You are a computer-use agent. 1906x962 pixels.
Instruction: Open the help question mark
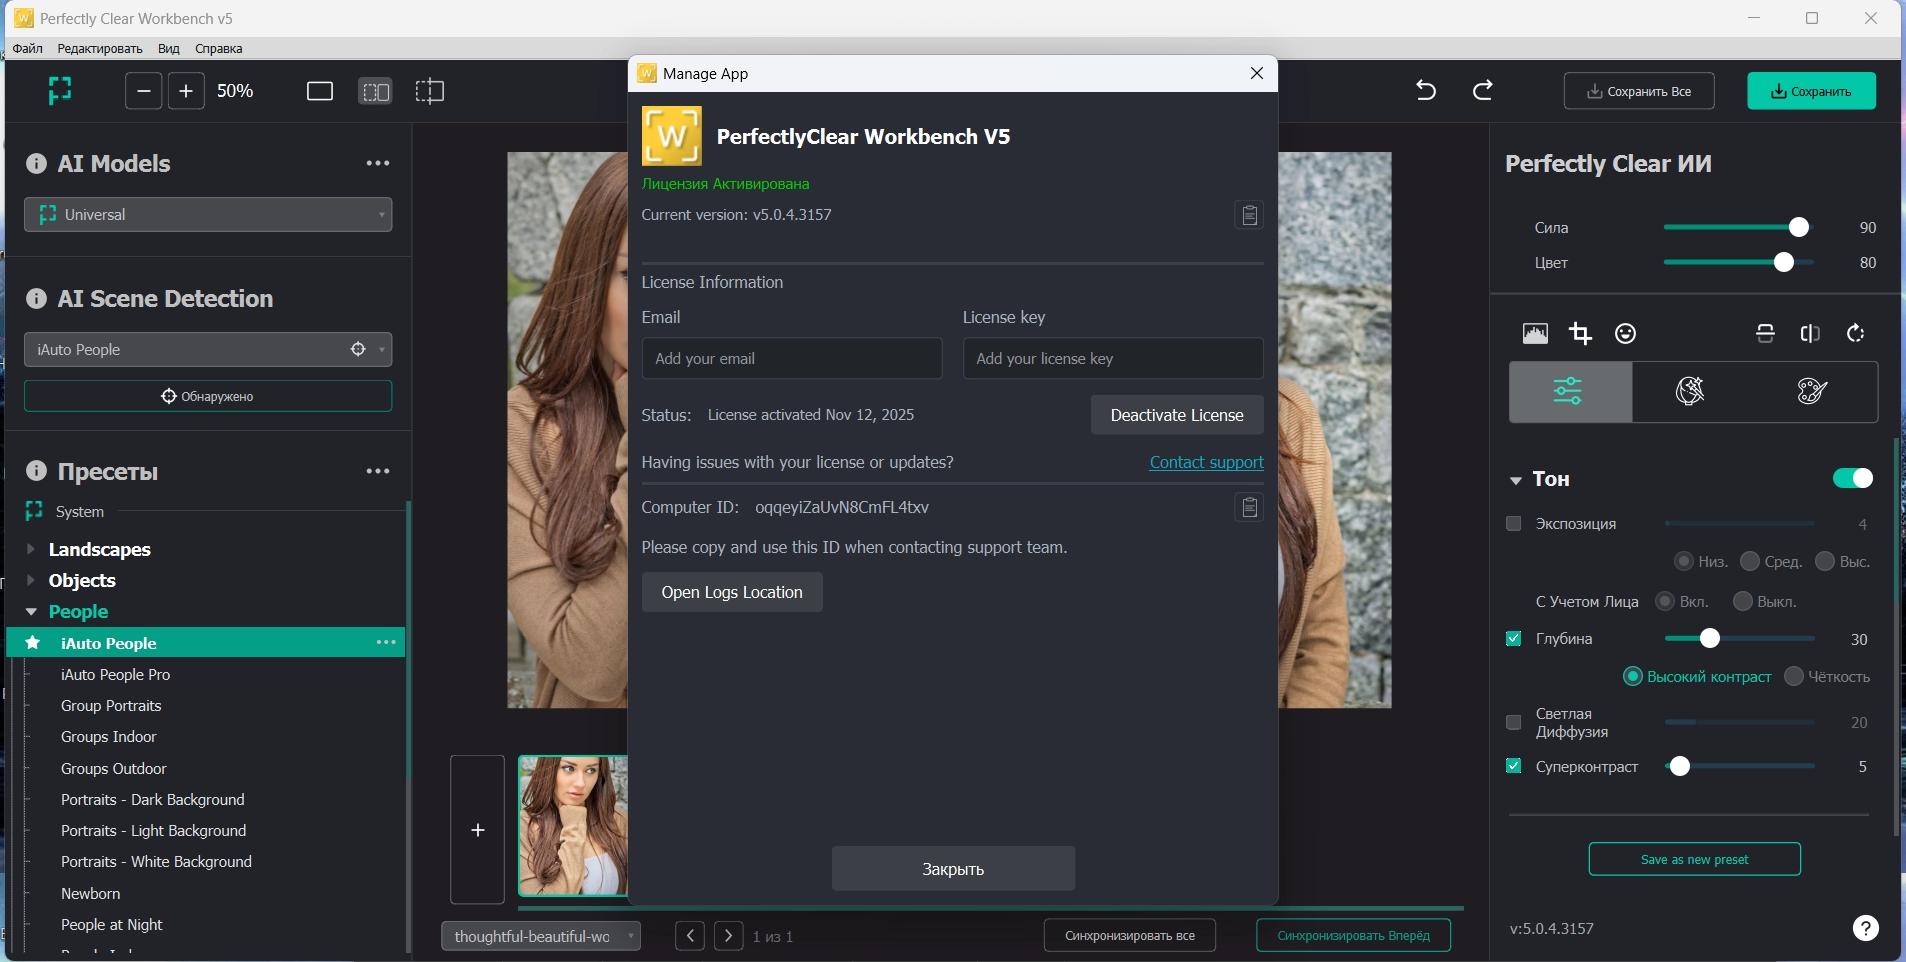click(1865, 929)
